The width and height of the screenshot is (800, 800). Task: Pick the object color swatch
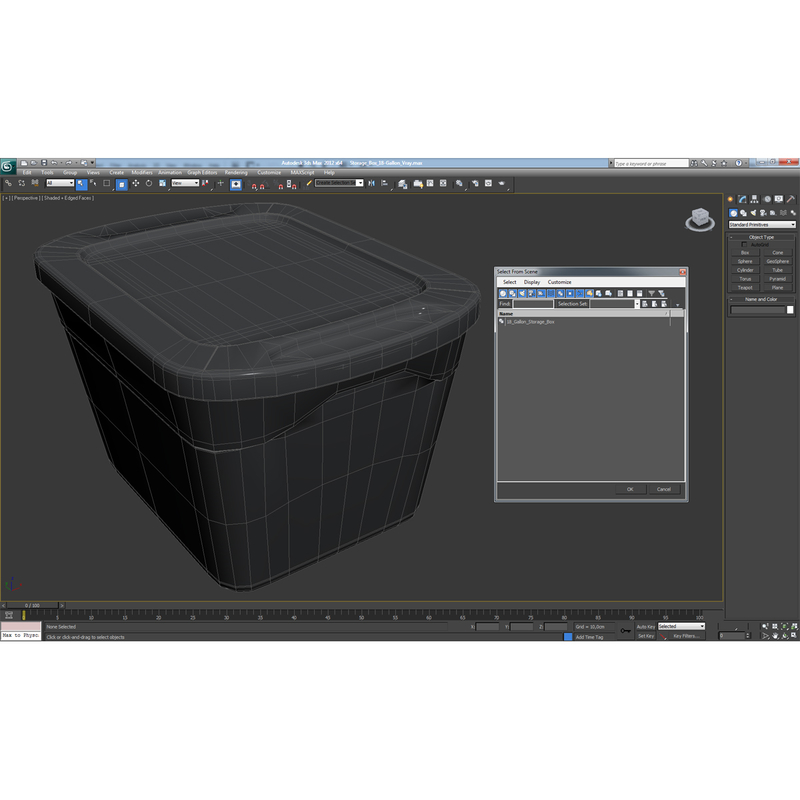point(789,309)
